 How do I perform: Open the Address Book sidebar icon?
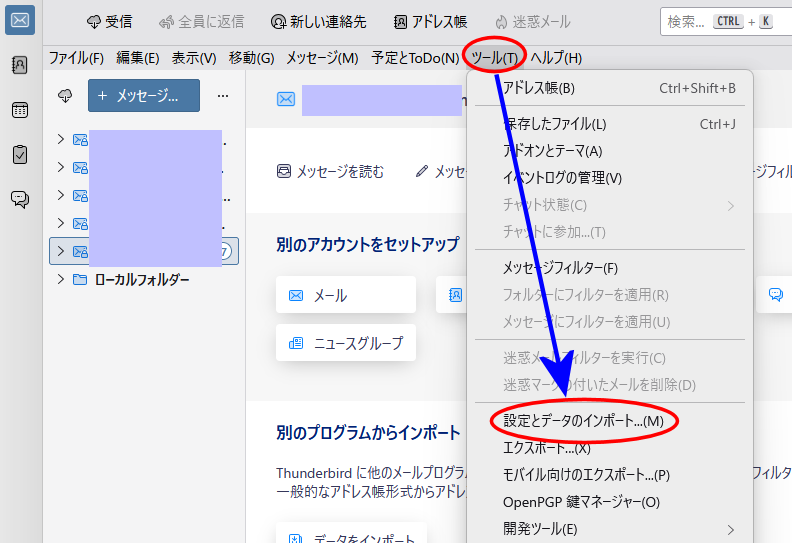click(x=20, y=65)
